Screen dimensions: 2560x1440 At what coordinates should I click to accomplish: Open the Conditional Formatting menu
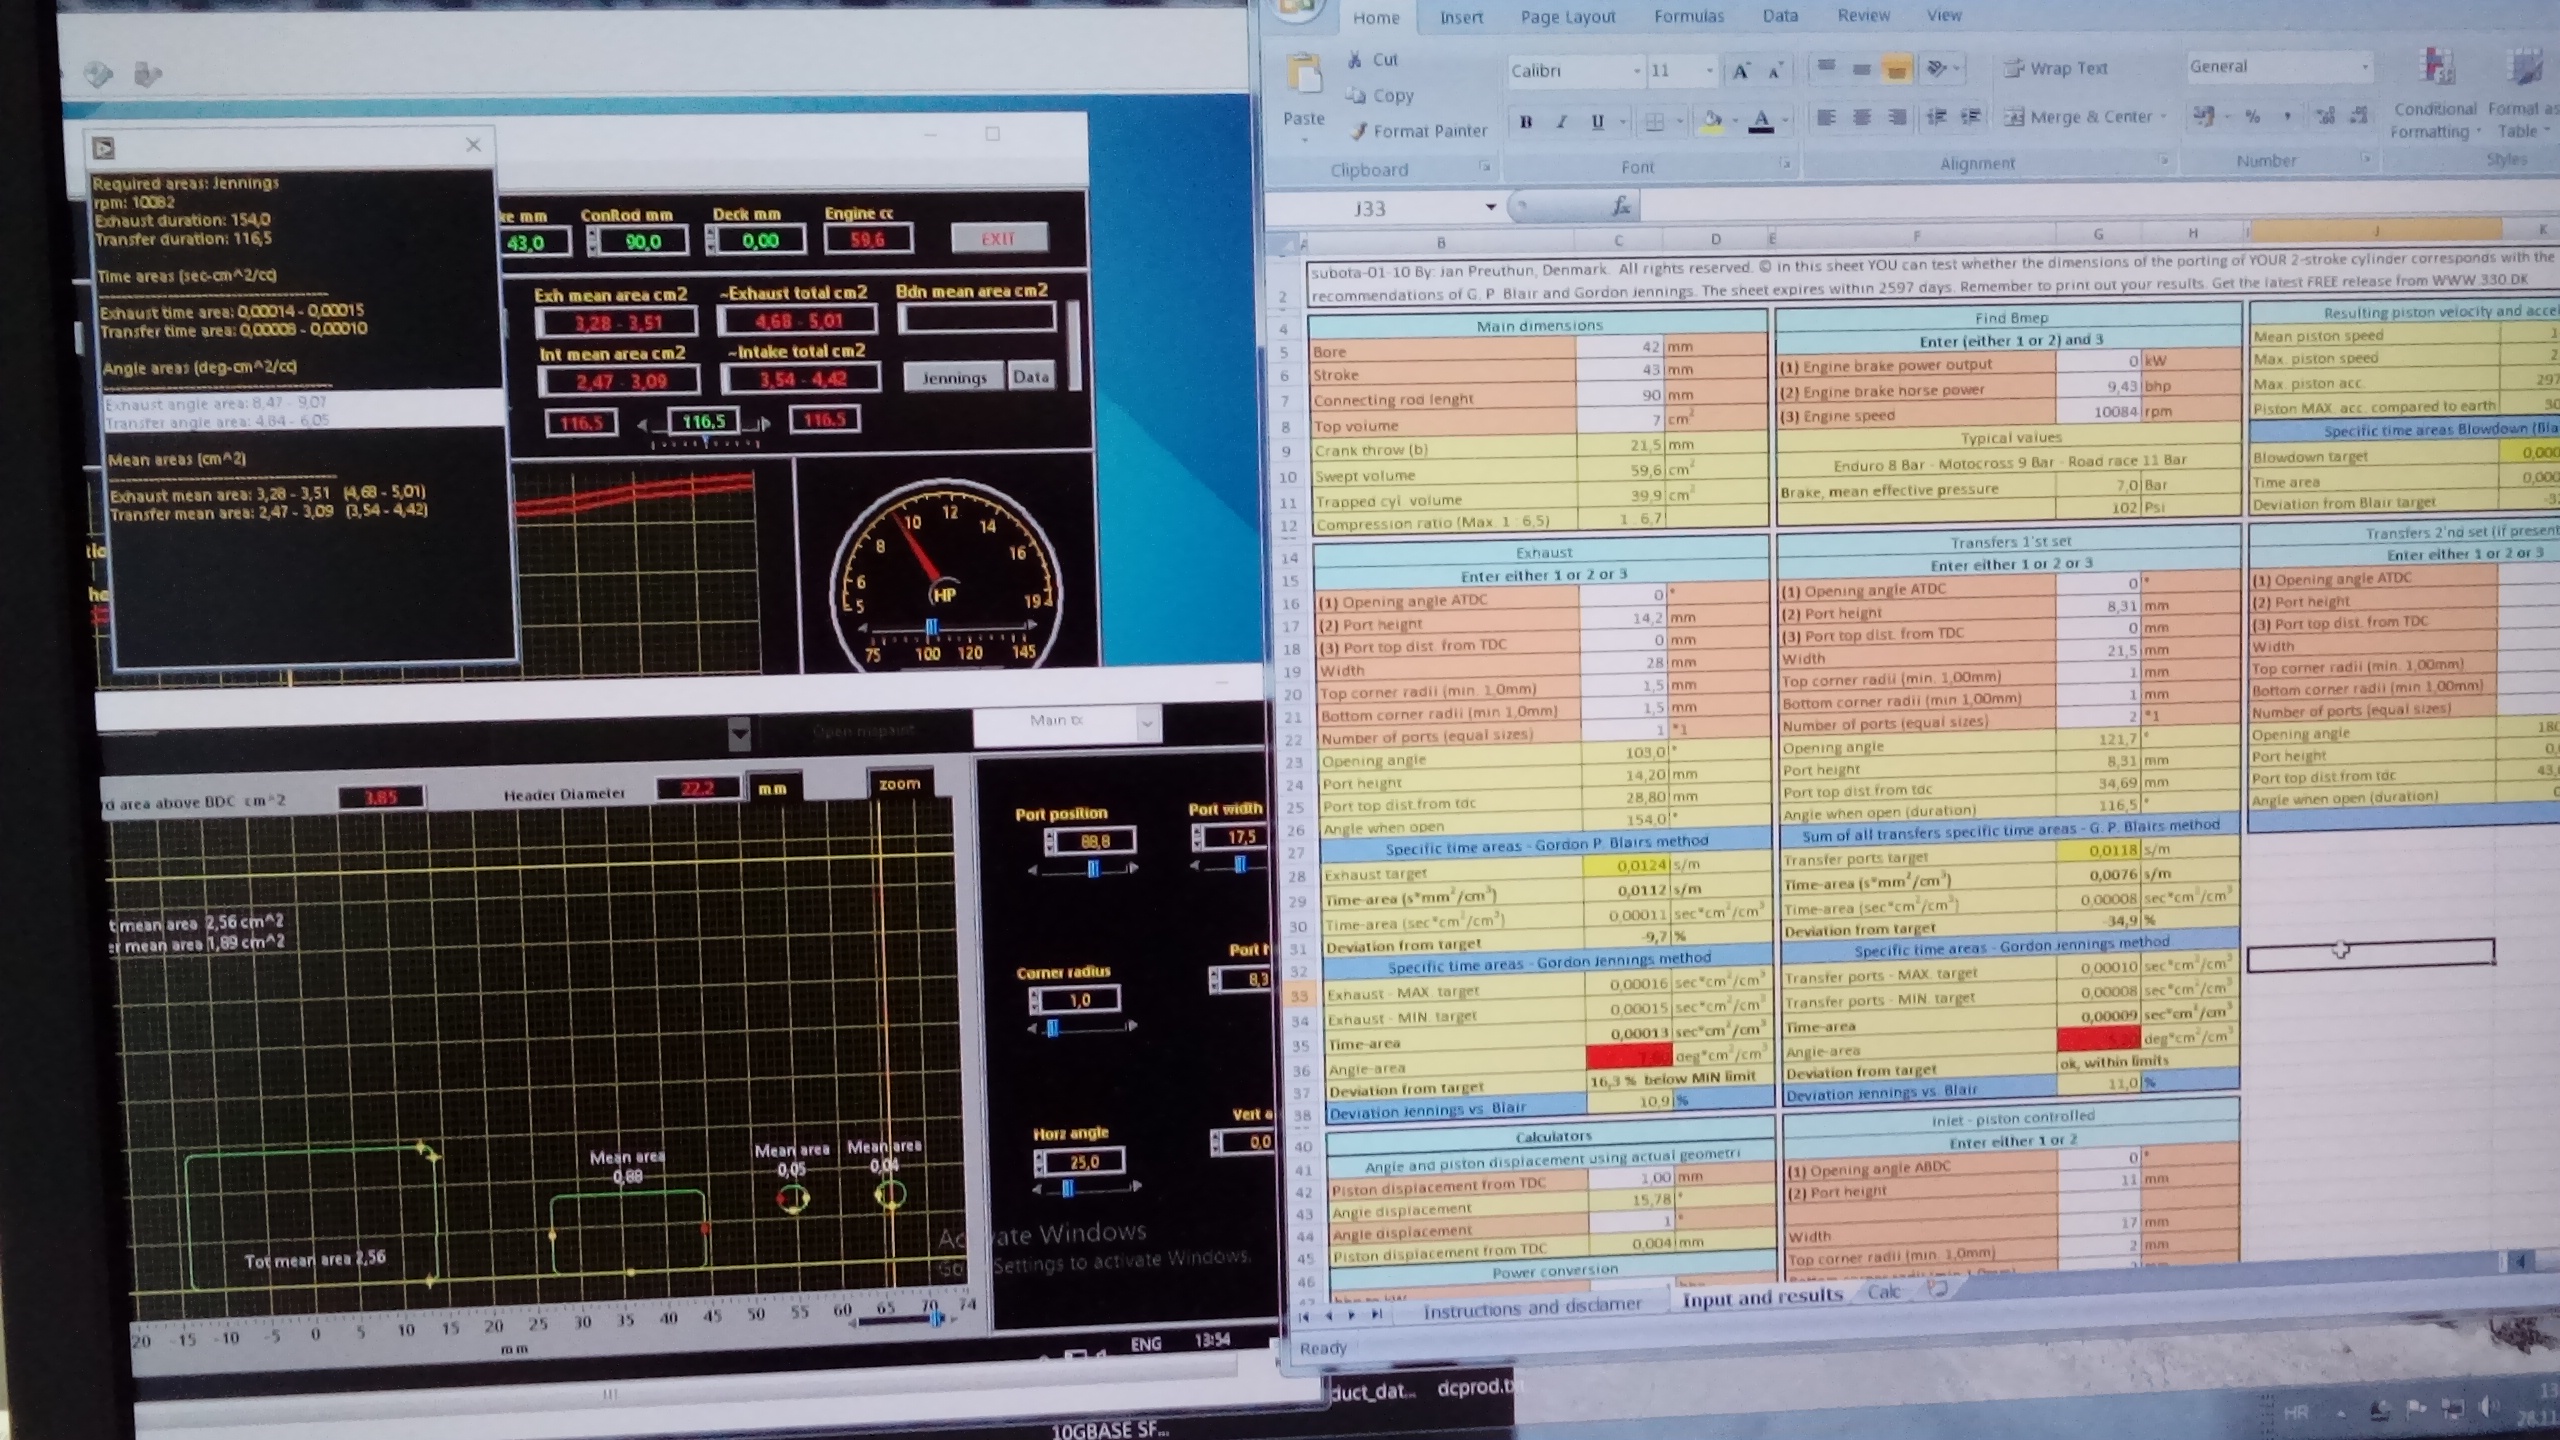pos(2435,95)
